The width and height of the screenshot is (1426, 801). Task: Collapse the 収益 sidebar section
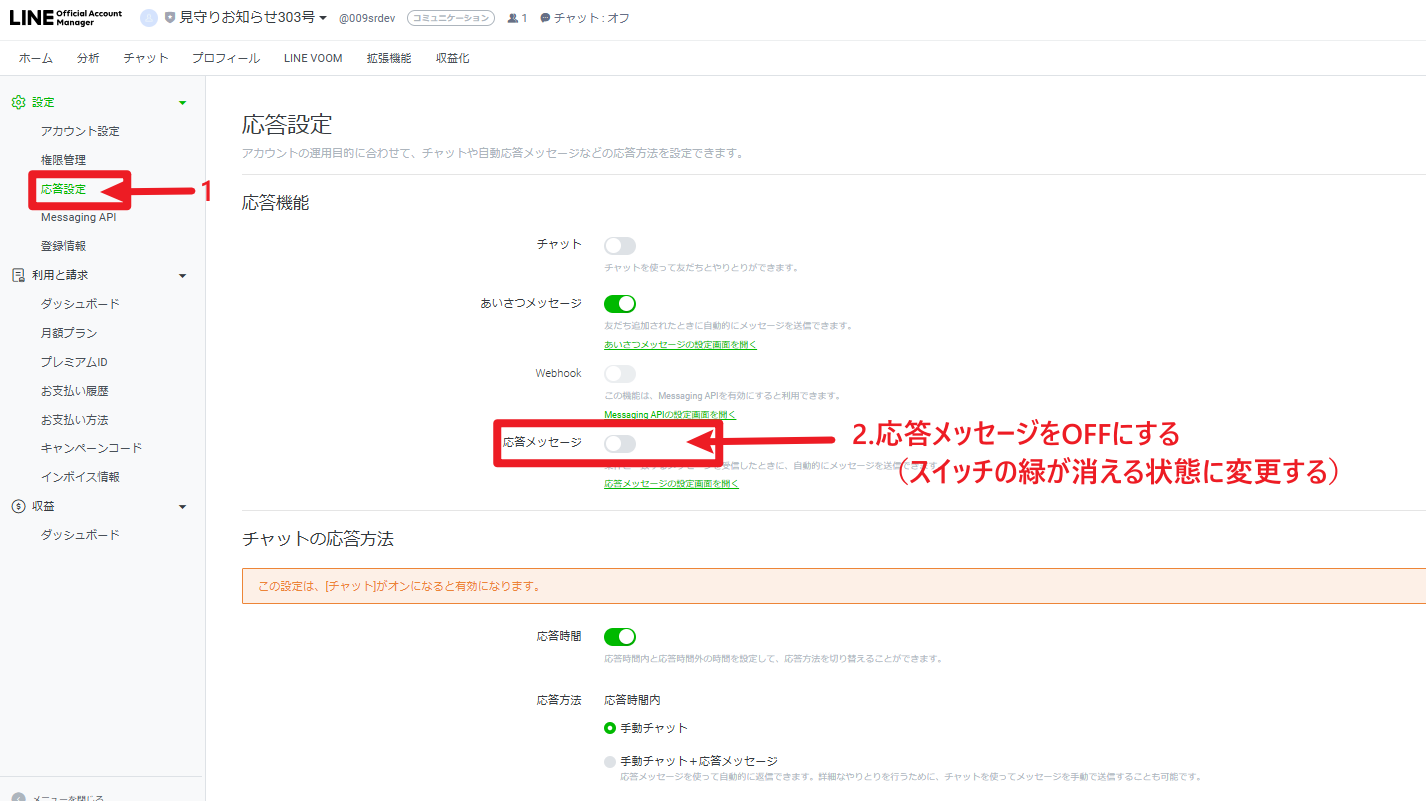coord(182,507)
